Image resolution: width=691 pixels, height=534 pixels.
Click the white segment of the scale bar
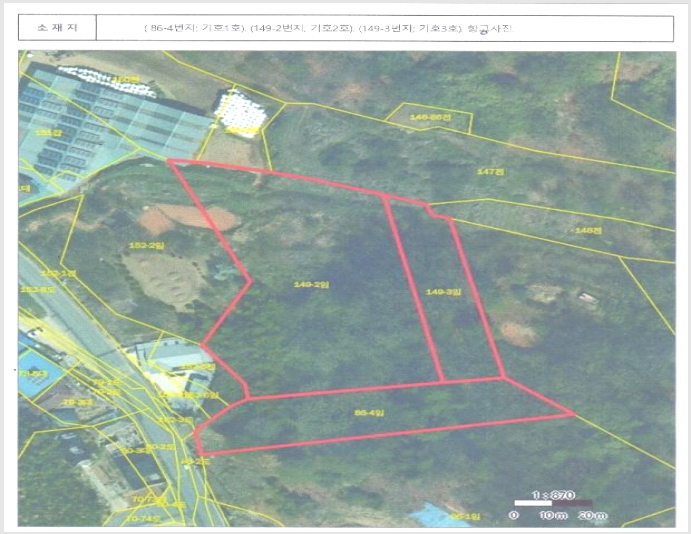pos(533,503)
